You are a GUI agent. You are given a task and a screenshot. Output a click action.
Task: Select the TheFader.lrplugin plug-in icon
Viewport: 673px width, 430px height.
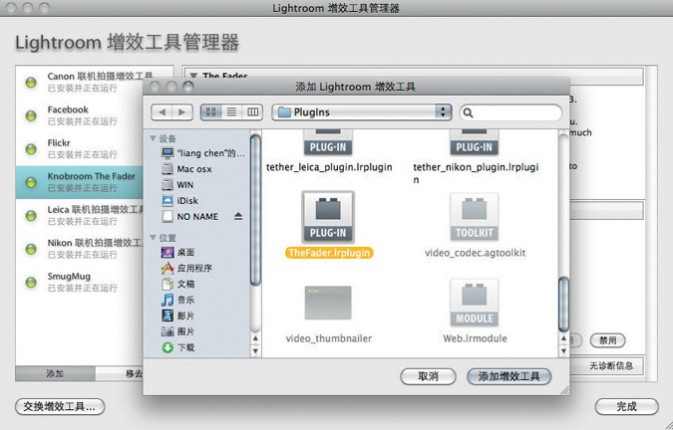pyautogui.click(x=328, y=217)
